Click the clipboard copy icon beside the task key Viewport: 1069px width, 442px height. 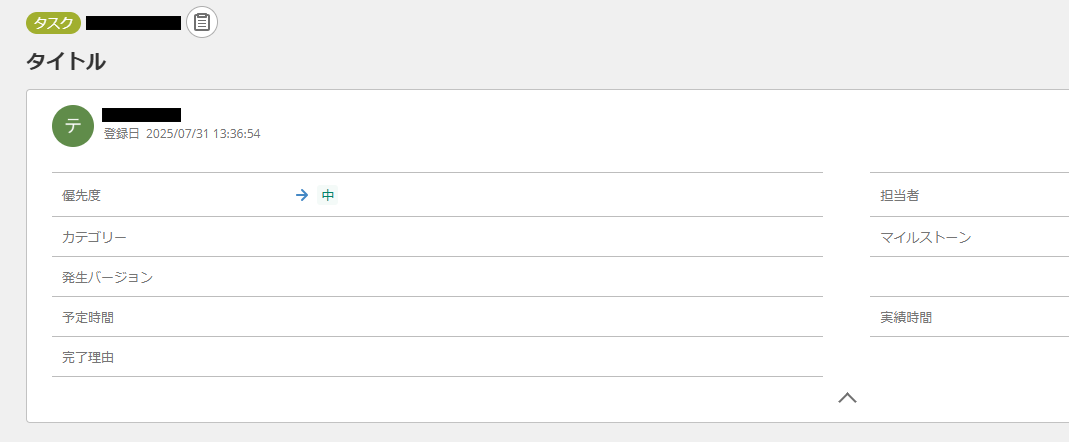tap(201, 22)
